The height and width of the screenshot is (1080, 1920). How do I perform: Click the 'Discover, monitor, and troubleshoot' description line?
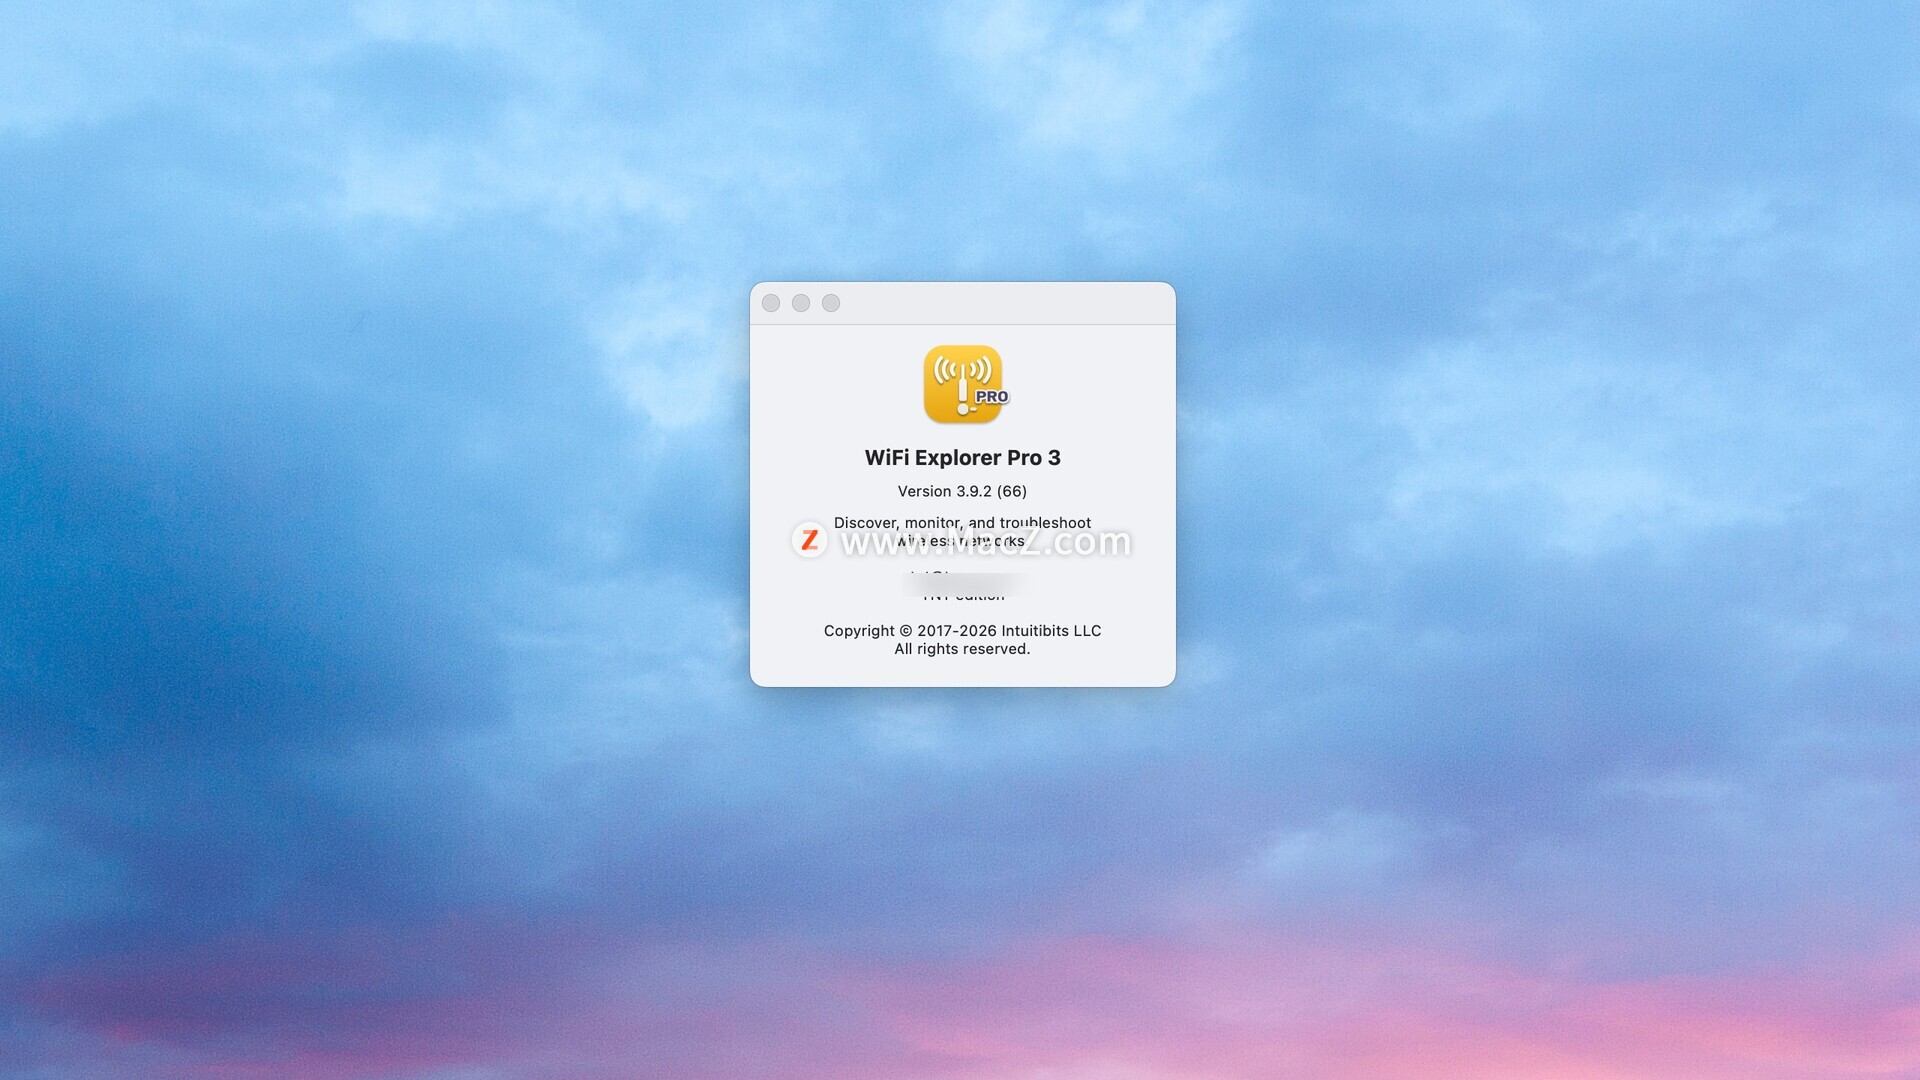click(962, 522)
